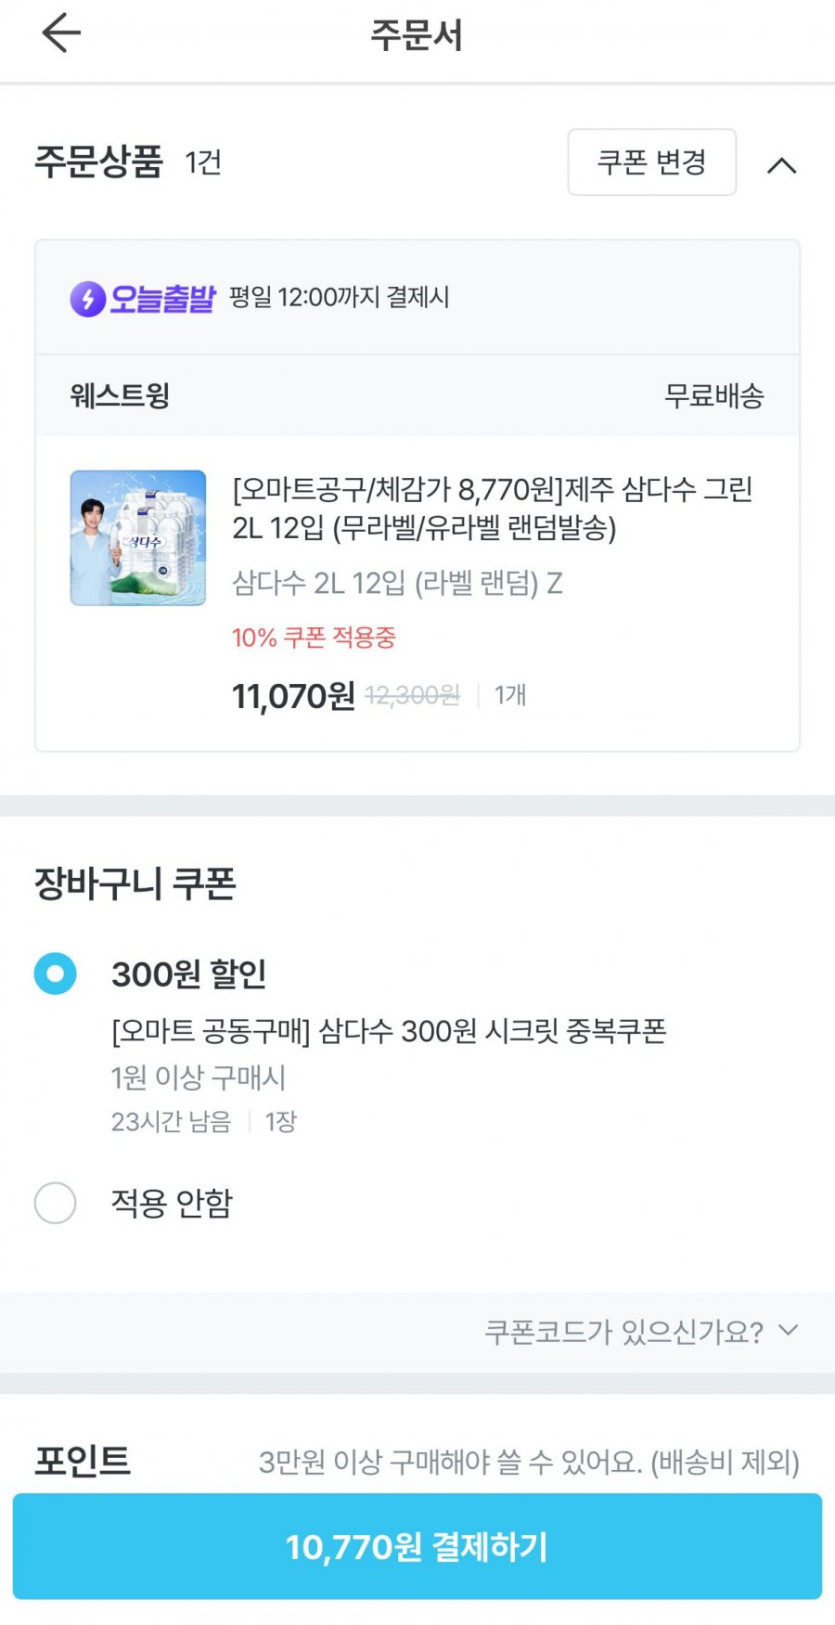Collapse the 주문상품 section chevron

coord(781,165)
